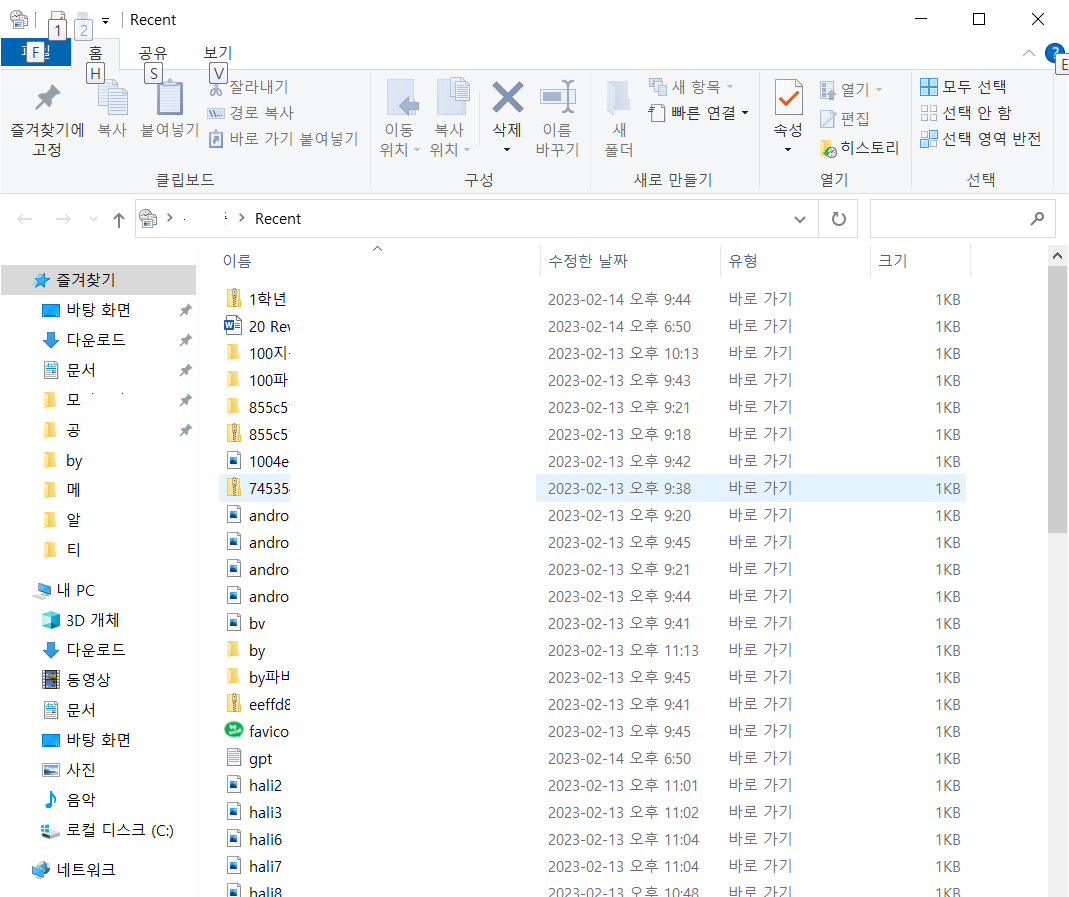Click inside the search box
The image size is (1069, 897).
[x=950, y=218]
